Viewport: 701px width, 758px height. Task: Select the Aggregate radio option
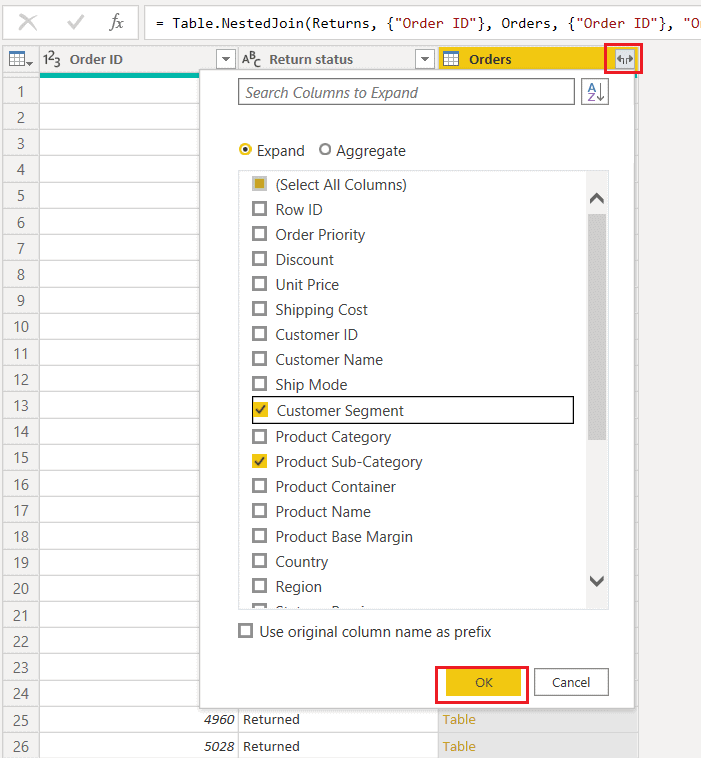click(x=324, y=150)
